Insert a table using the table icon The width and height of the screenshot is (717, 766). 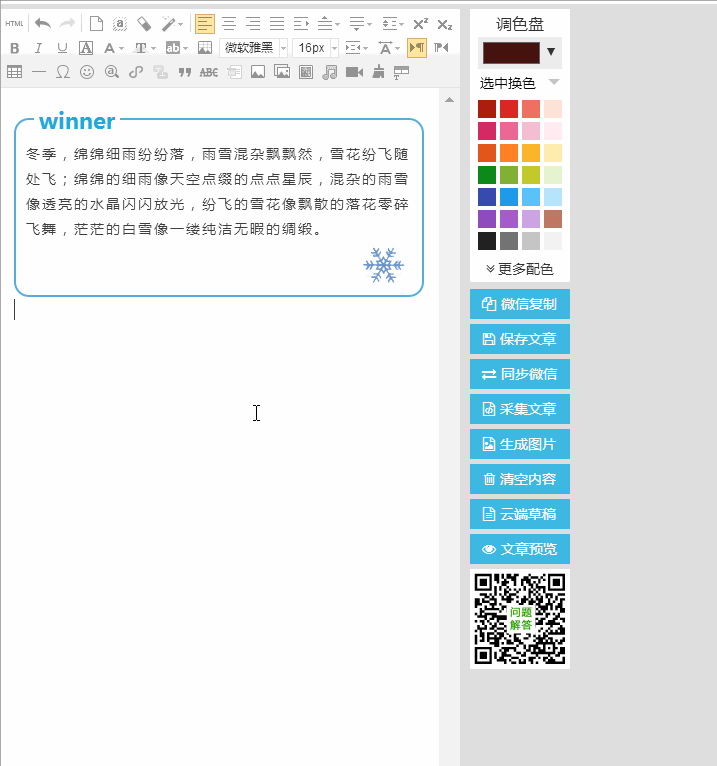pos(14,72)
